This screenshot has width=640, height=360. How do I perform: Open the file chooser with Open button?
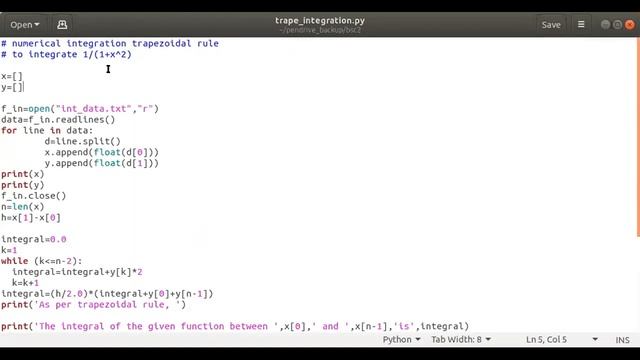[x=24, y=25]
